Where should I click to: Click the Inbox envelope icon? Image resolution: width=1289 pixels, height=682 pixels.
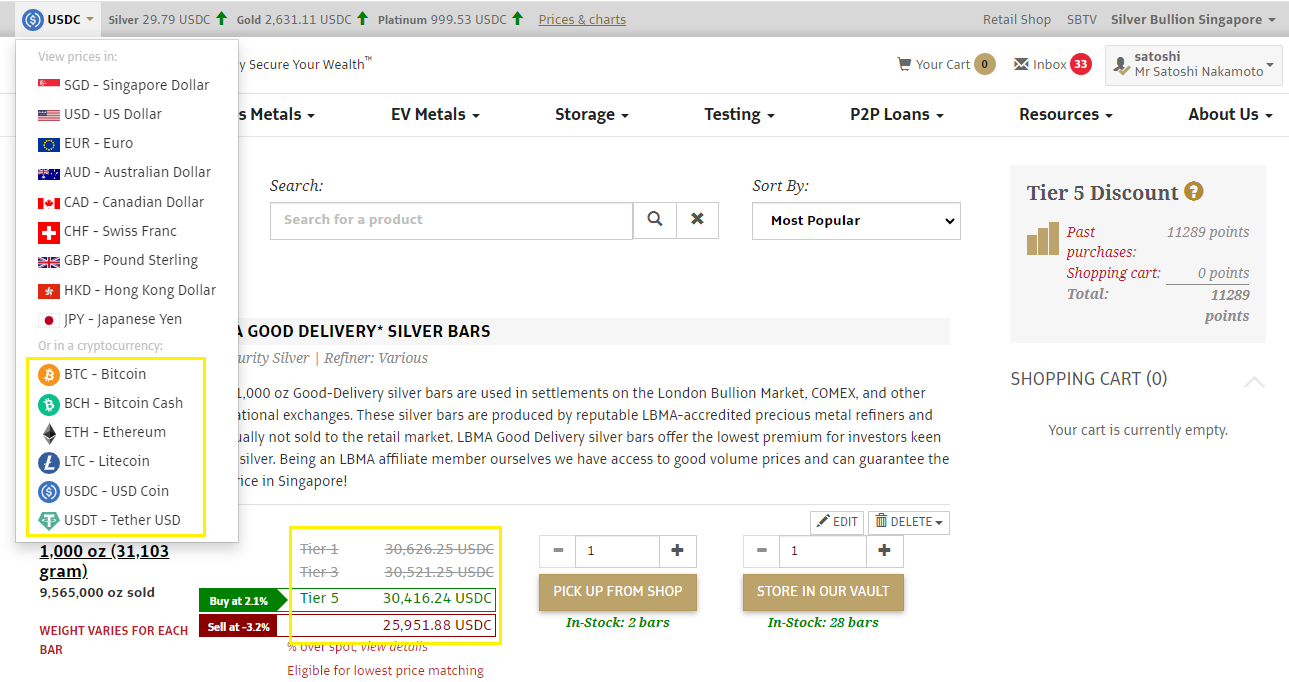[x=1021, y=64]
